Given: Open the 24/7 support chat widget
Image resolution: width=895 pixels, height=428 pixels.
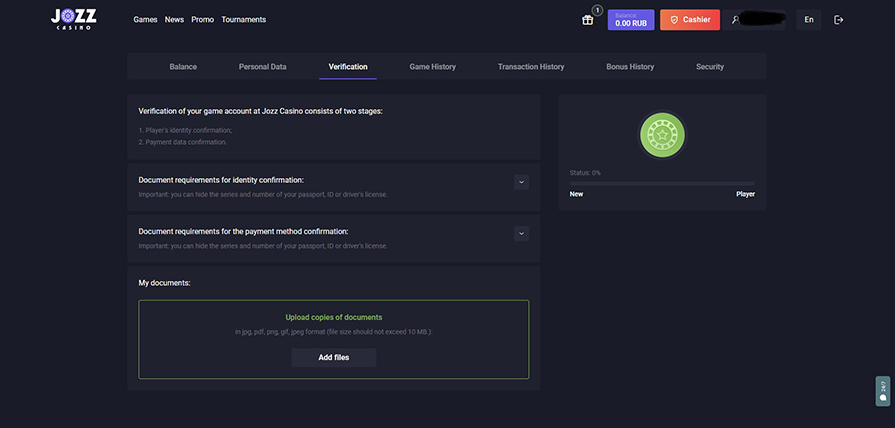Looking at the screenshot, I should tap(882, 390).
